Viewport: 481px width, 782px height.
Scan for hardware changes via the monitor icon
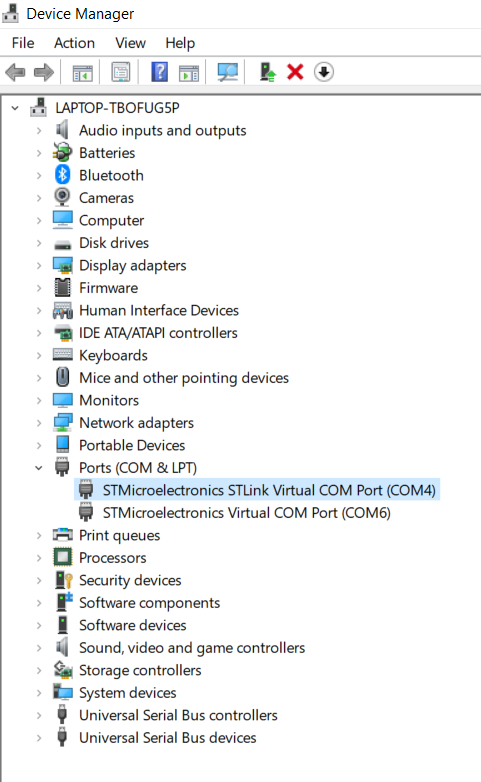click(228, 72)
